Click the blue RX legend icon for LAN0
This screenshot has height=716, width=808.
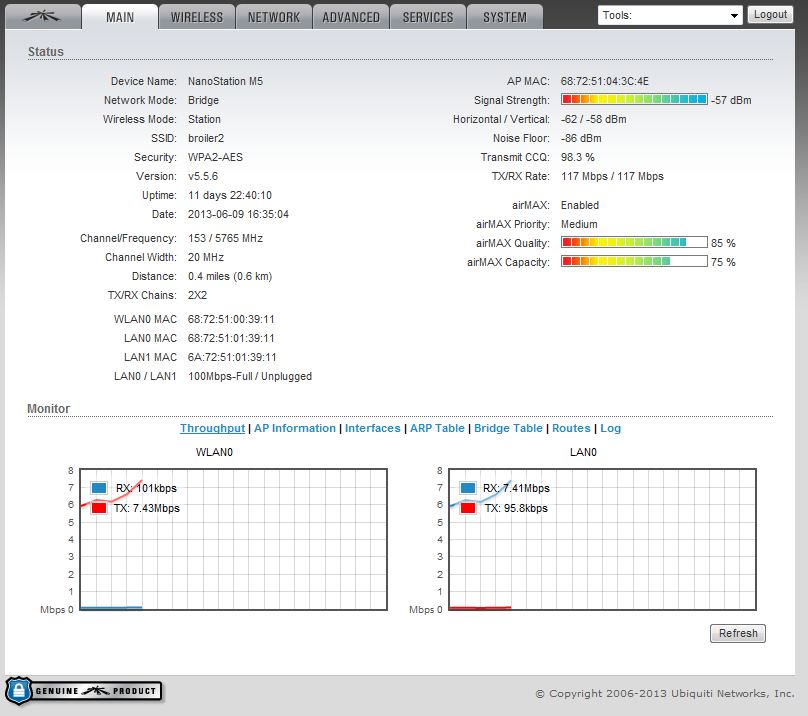(468, 488)
